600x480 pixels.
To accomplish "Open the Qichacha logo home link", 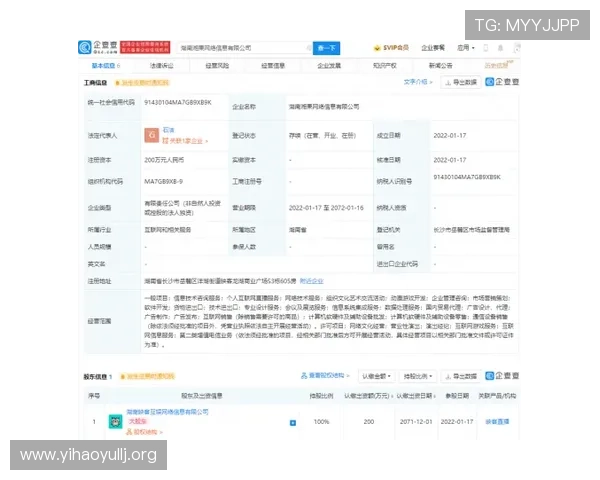I will point(98,47).
